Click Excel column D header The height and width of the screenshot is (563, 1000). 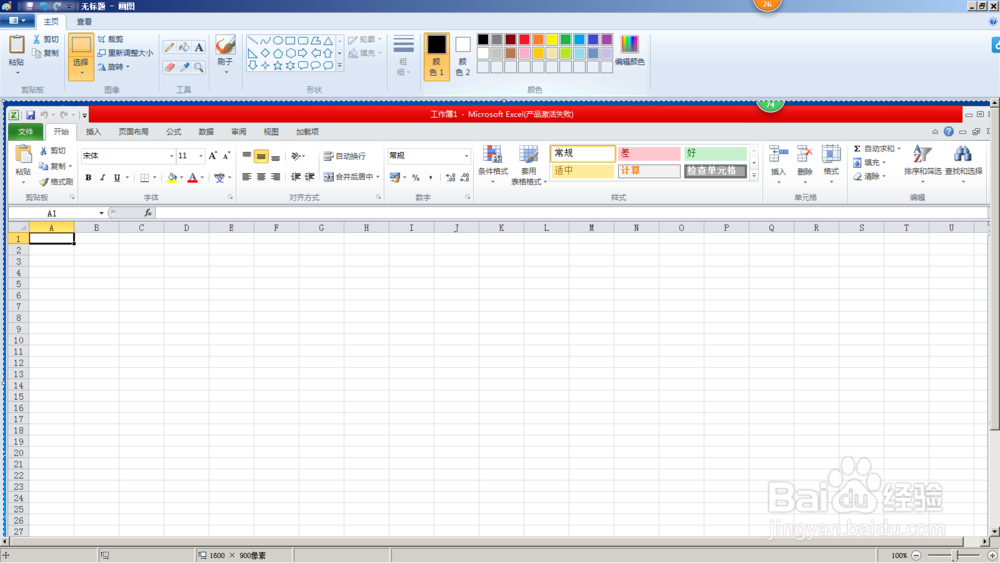[x=186, y=228]
